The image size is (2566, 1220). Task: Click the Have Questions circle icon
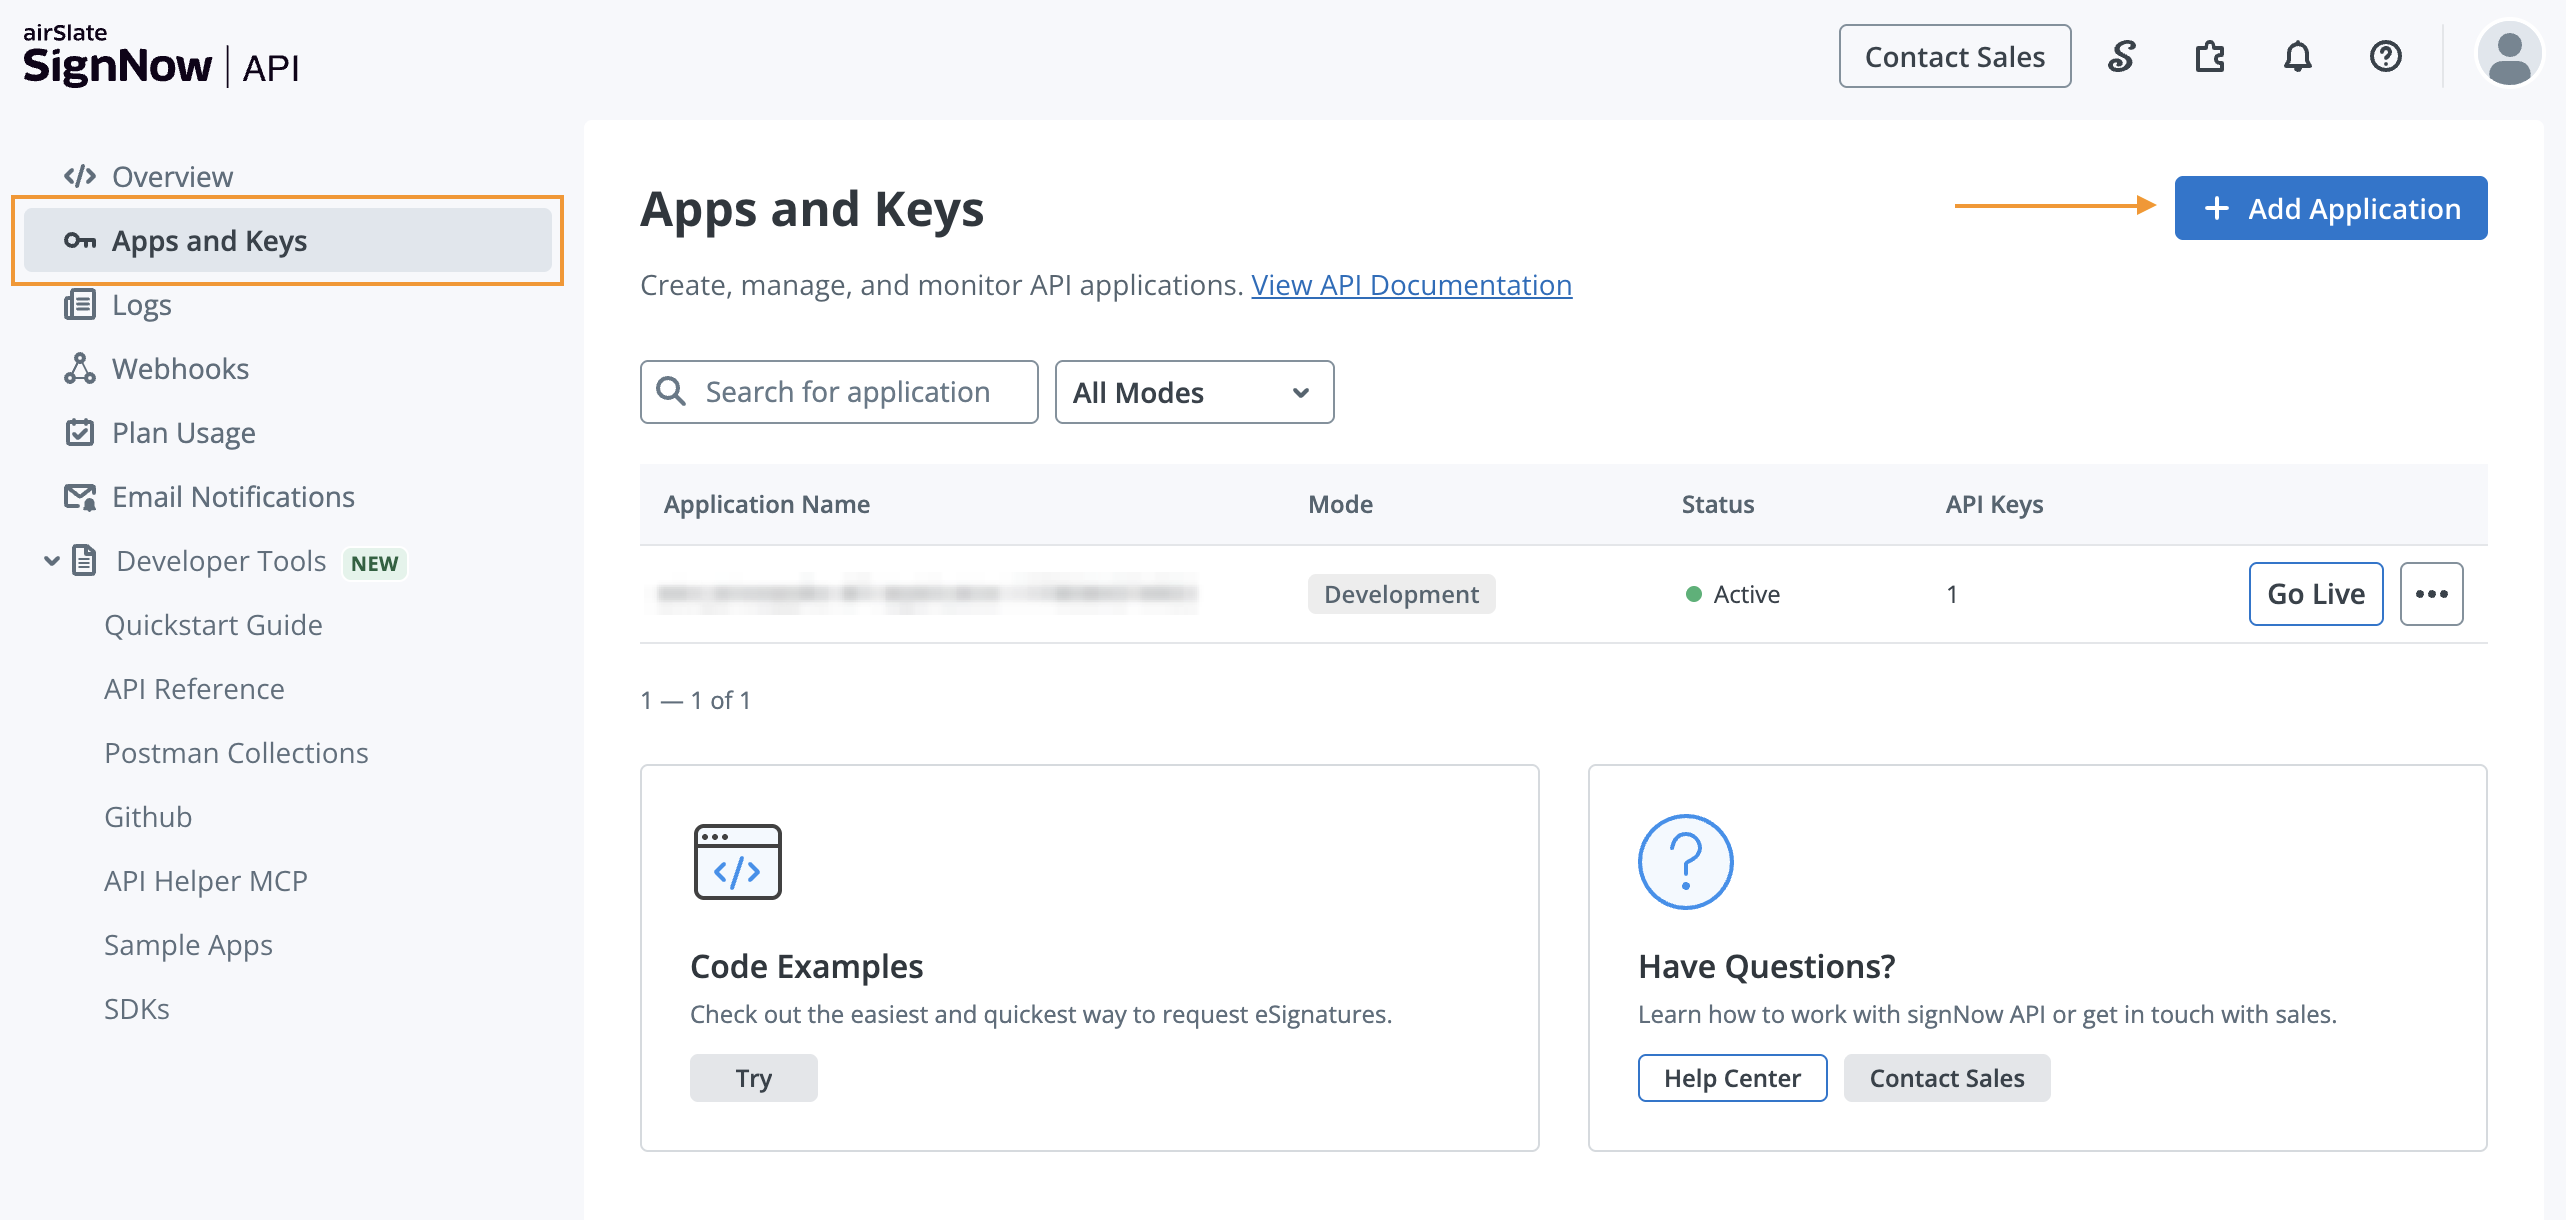click(1686, 862)
